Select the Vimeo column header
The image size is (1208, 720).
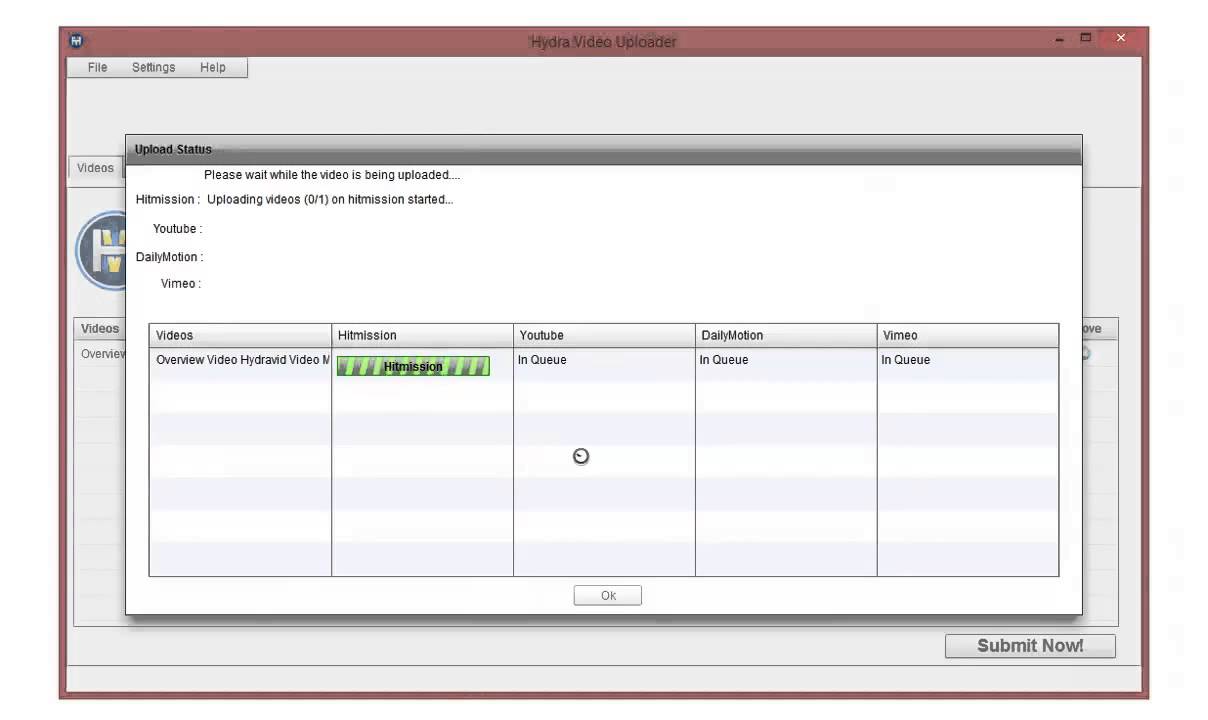tap(968, 335)
